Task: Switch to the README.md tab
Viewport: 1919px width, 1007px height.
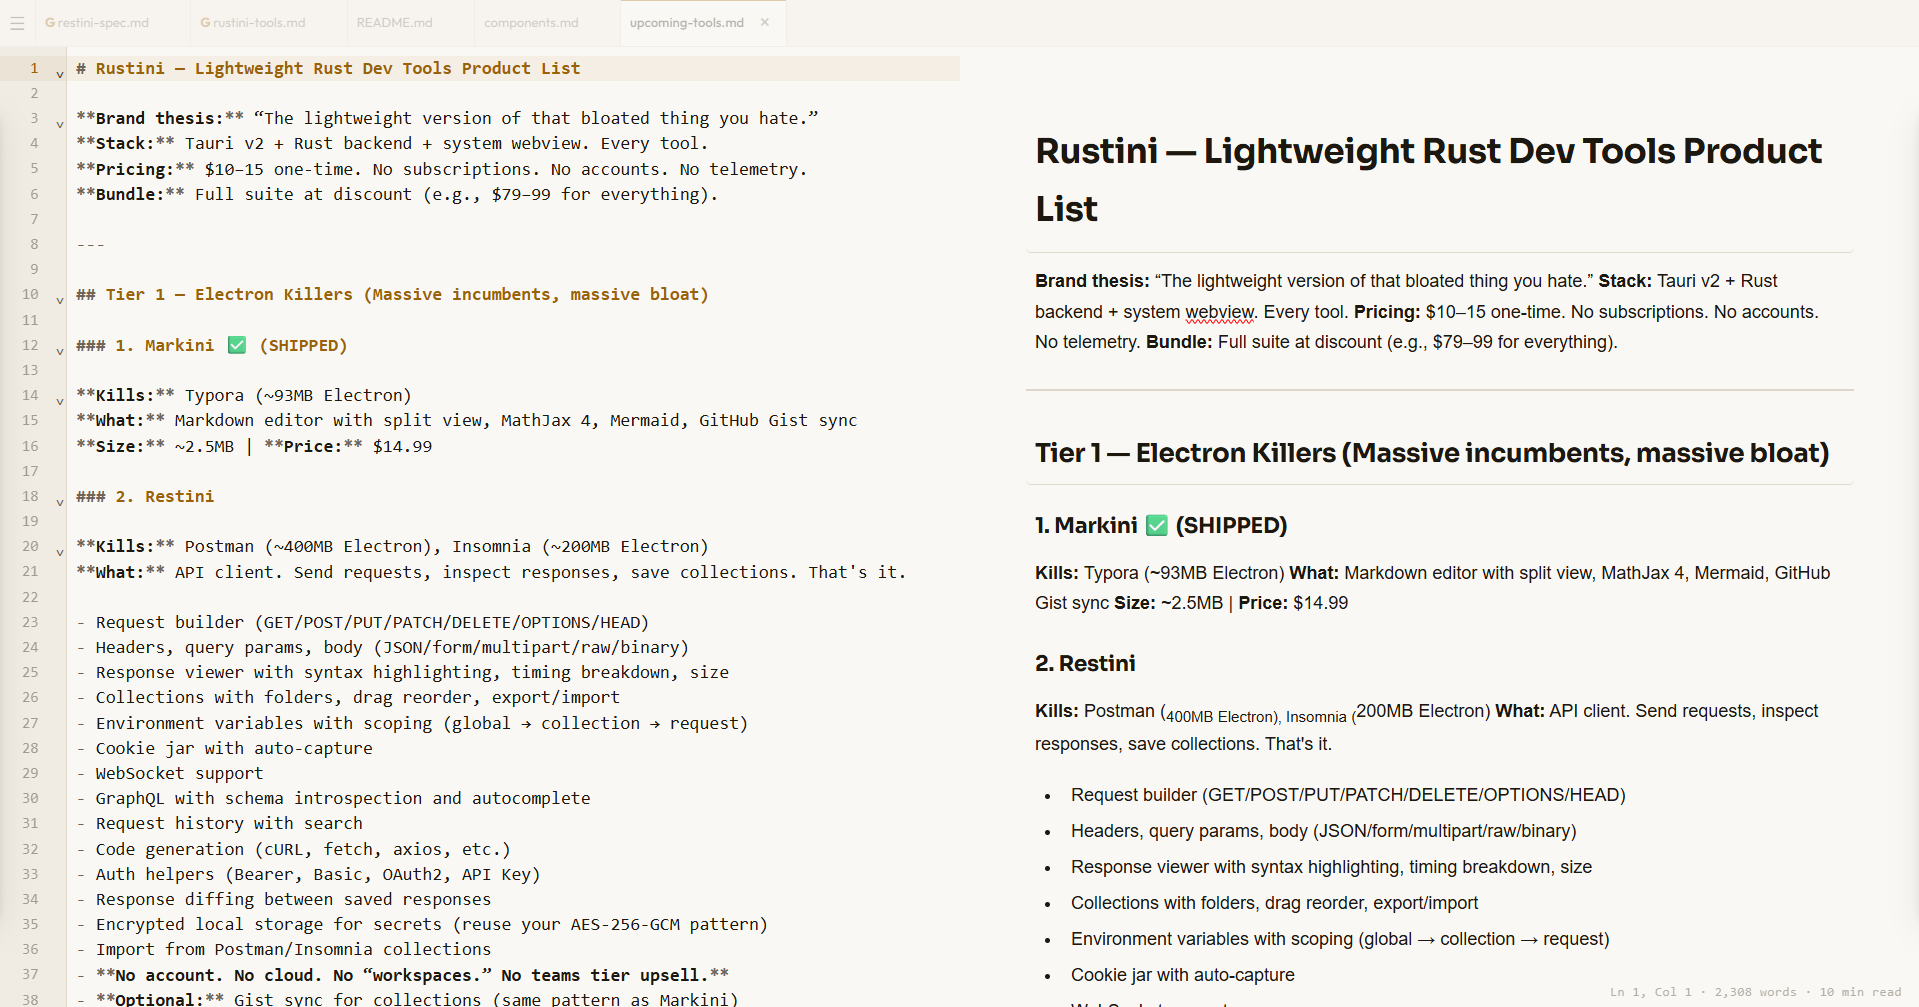Action: click(x=395, y=23)
